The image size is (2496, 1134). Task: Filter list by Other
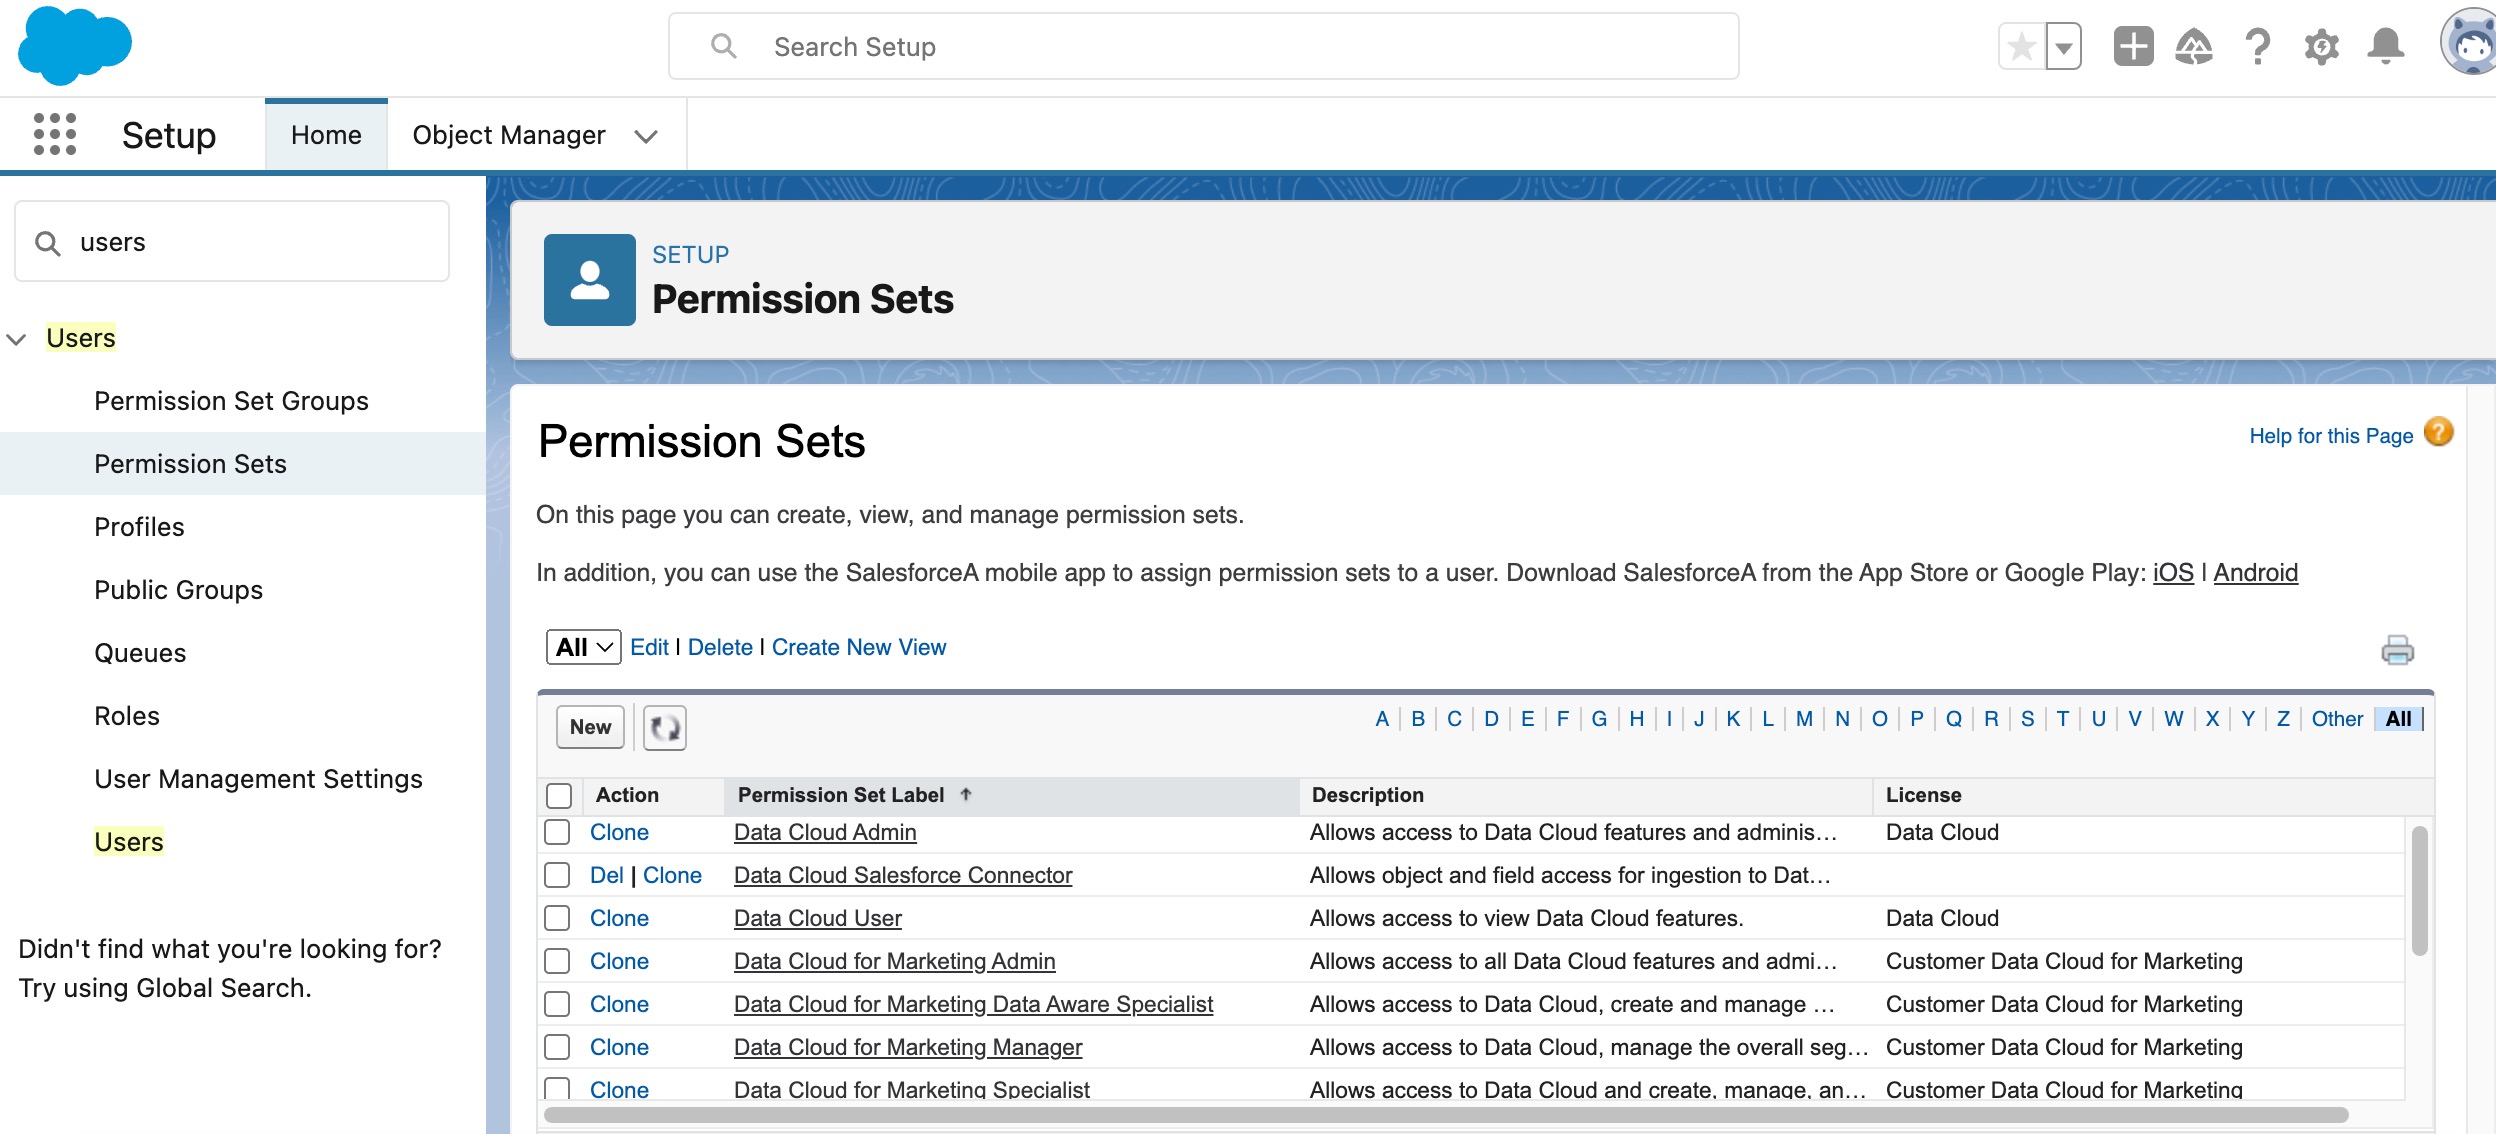(2337, 719)
